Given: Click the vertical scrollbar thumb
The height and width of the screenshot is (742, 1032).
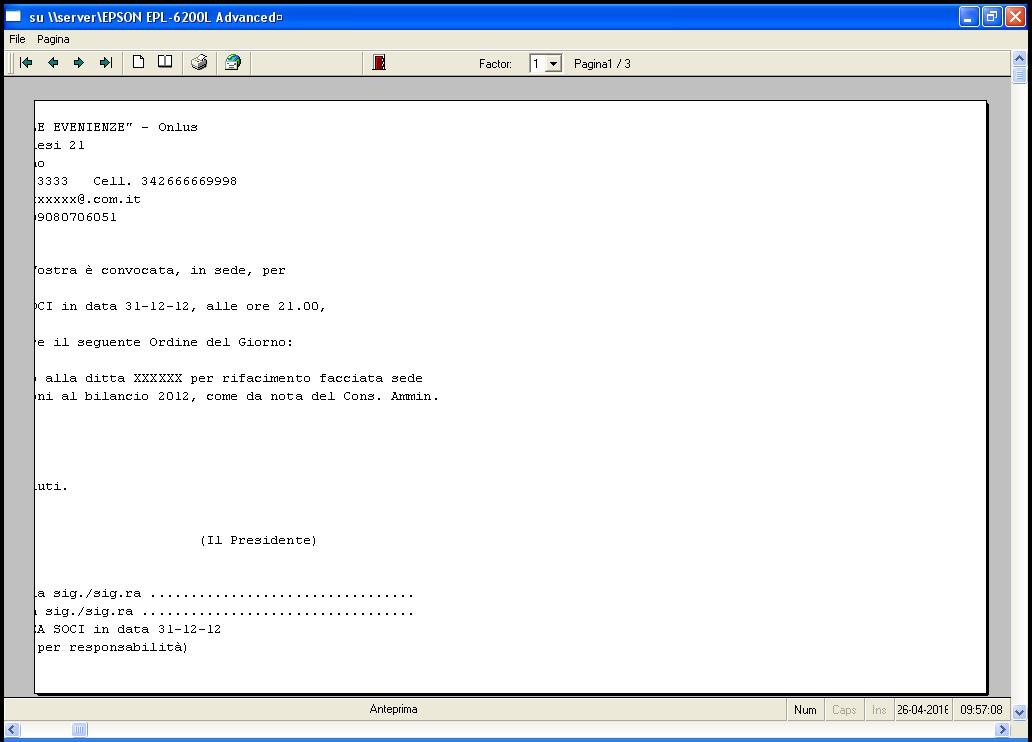Looking at the screenshot, I should point(1019,75).
